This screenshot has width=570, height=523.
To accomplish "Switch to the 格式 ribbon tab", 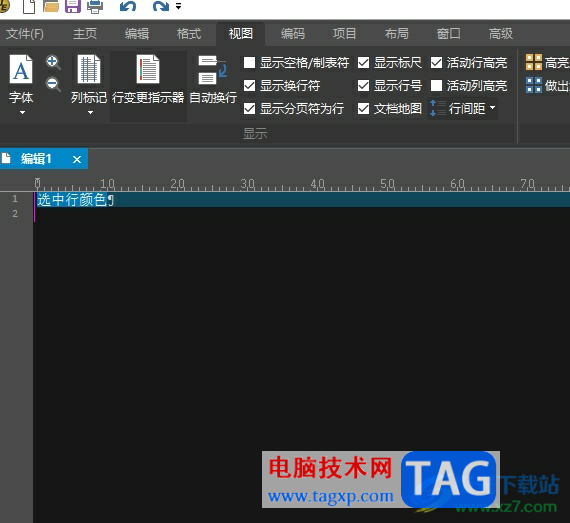I will pos(189,34).
